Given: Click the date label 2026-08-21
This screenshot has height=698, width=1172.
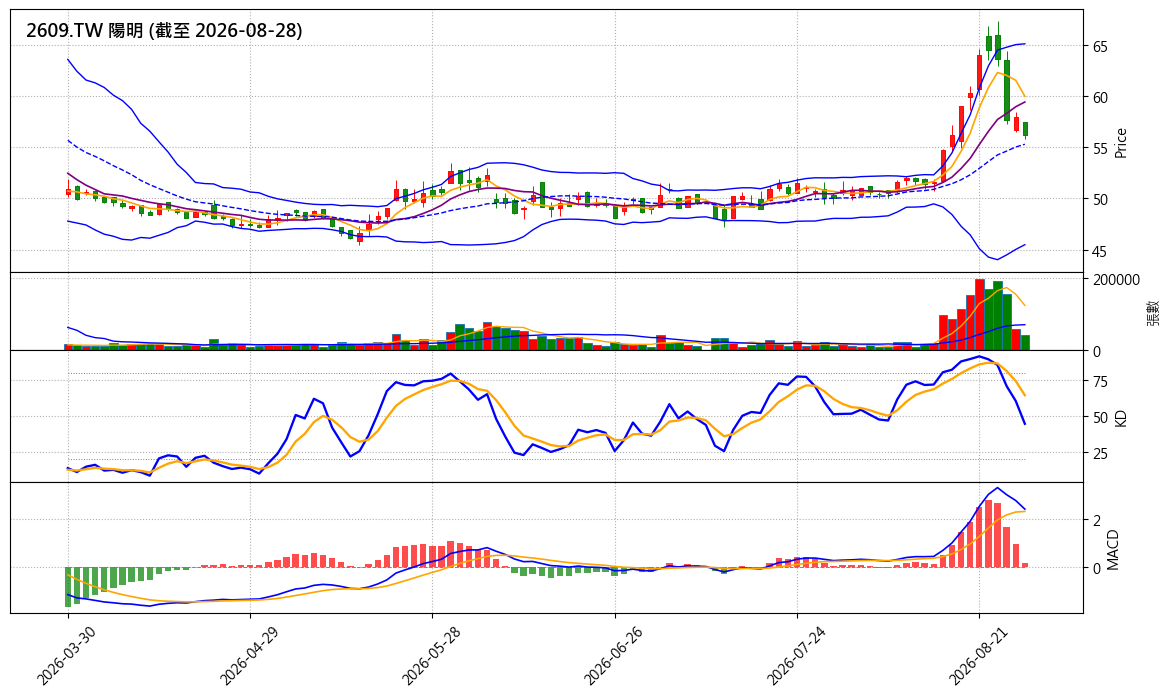Looking at the screenshot, I should (977, 655).
